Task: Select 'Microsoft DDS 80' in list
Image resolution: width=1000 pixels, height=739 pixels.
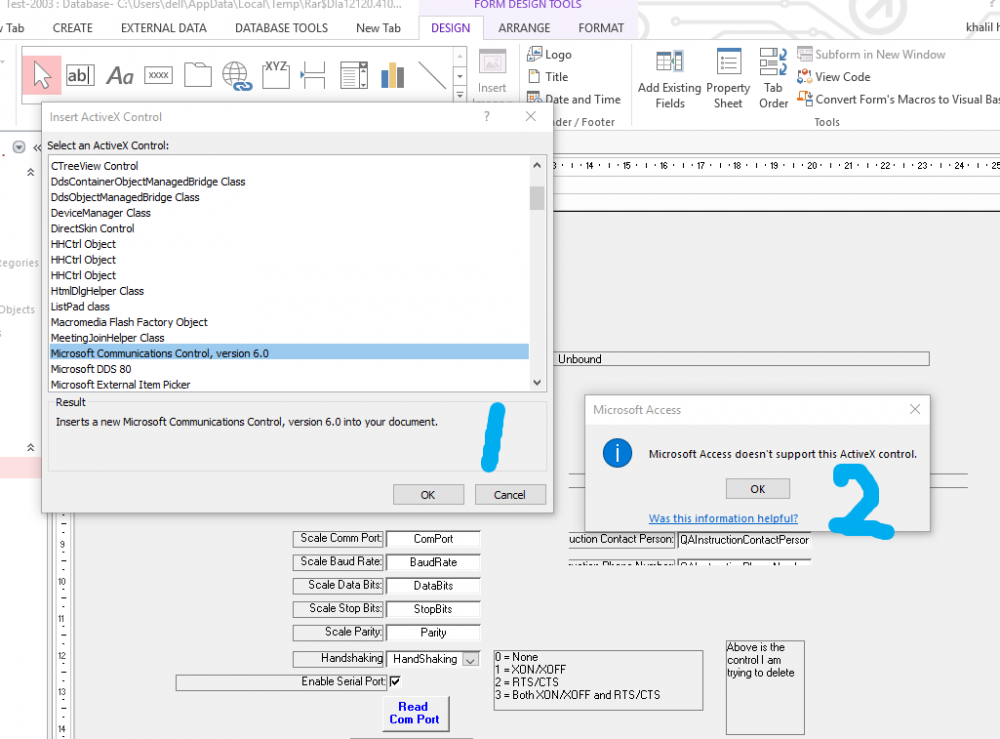Action: coord(290,369)
